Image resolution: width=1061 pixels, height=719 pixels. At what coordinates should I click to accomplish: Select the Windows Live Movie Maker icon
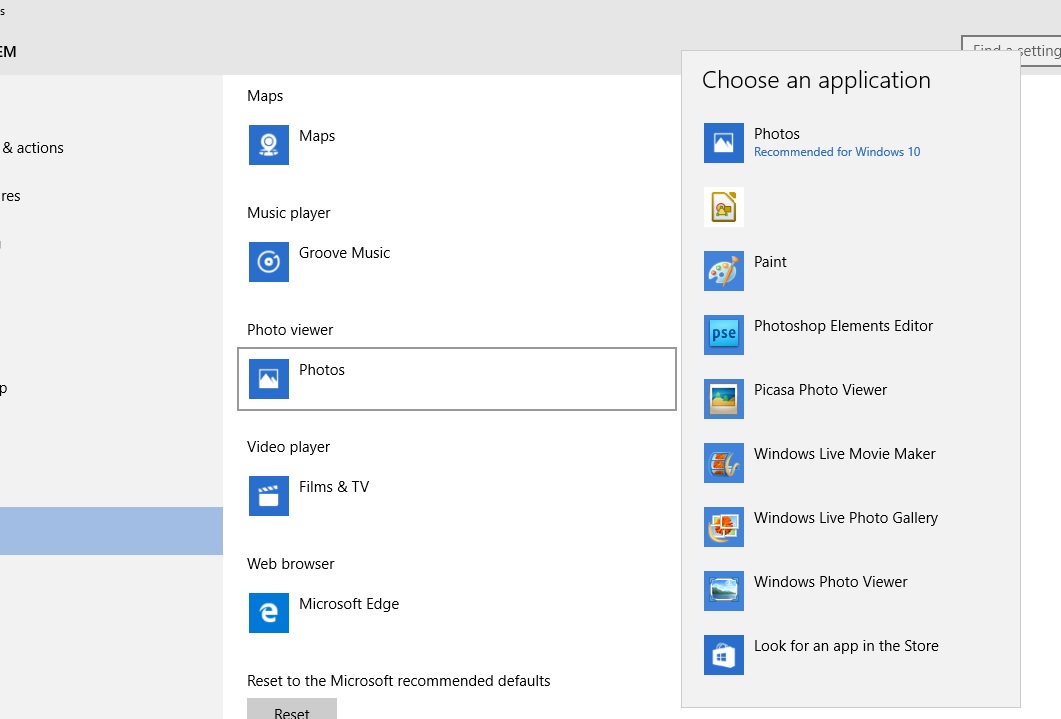(x=723, y=463)
